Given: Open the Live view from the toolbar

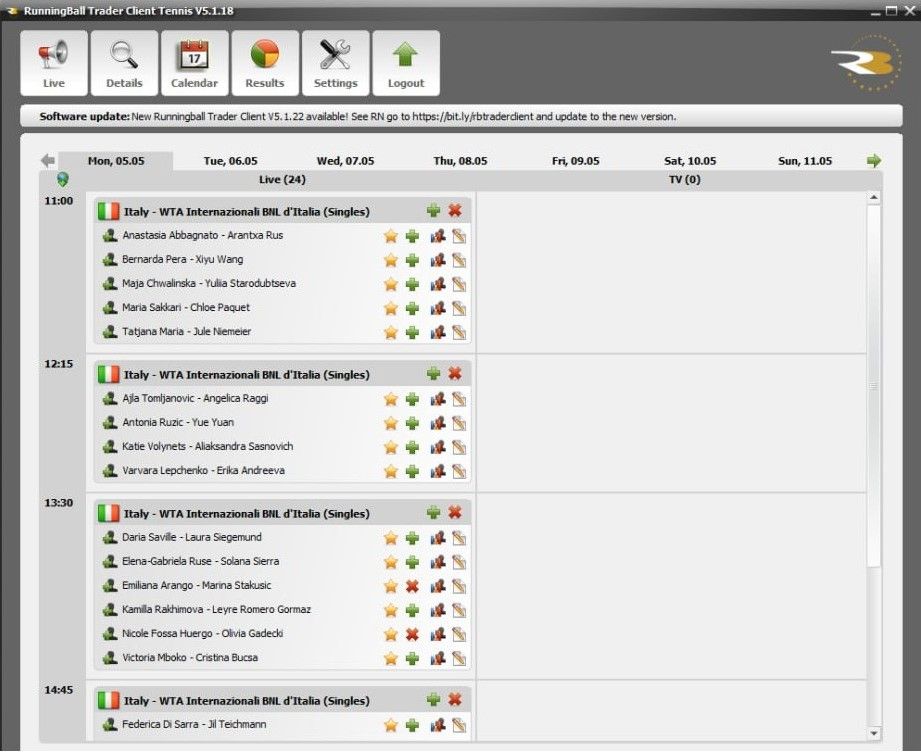Looking at the screenshot, I should pyautogui.click(x=54, y=63).
